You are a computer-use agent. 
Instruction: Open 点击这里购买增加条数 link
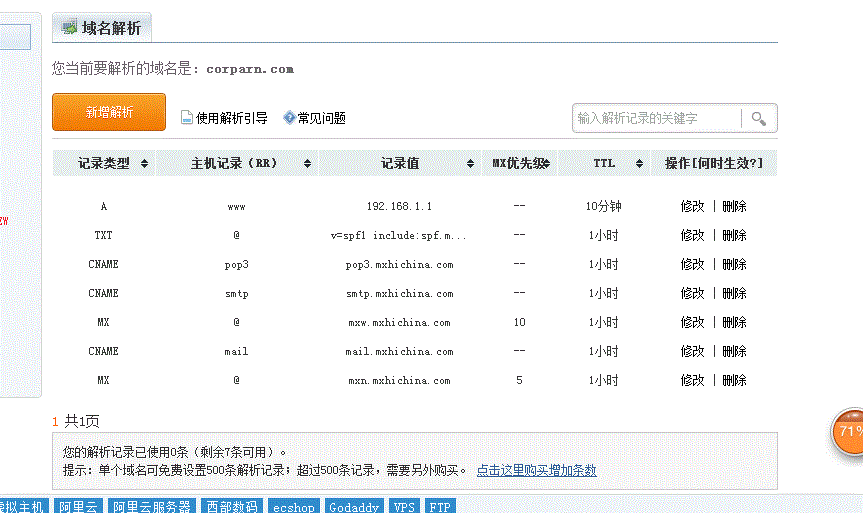click(536, 470)
